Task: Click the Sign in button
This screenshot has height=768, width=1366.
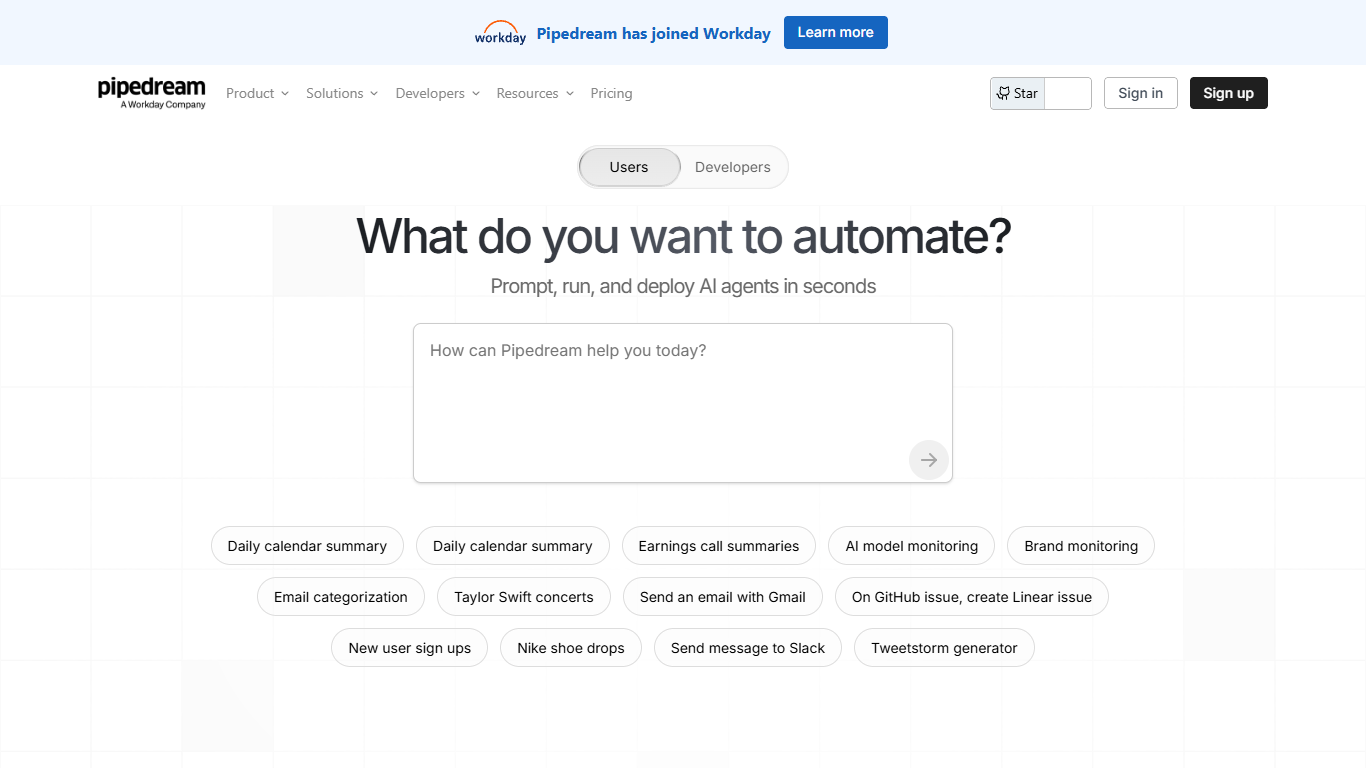Action: tap(1140, 93)
